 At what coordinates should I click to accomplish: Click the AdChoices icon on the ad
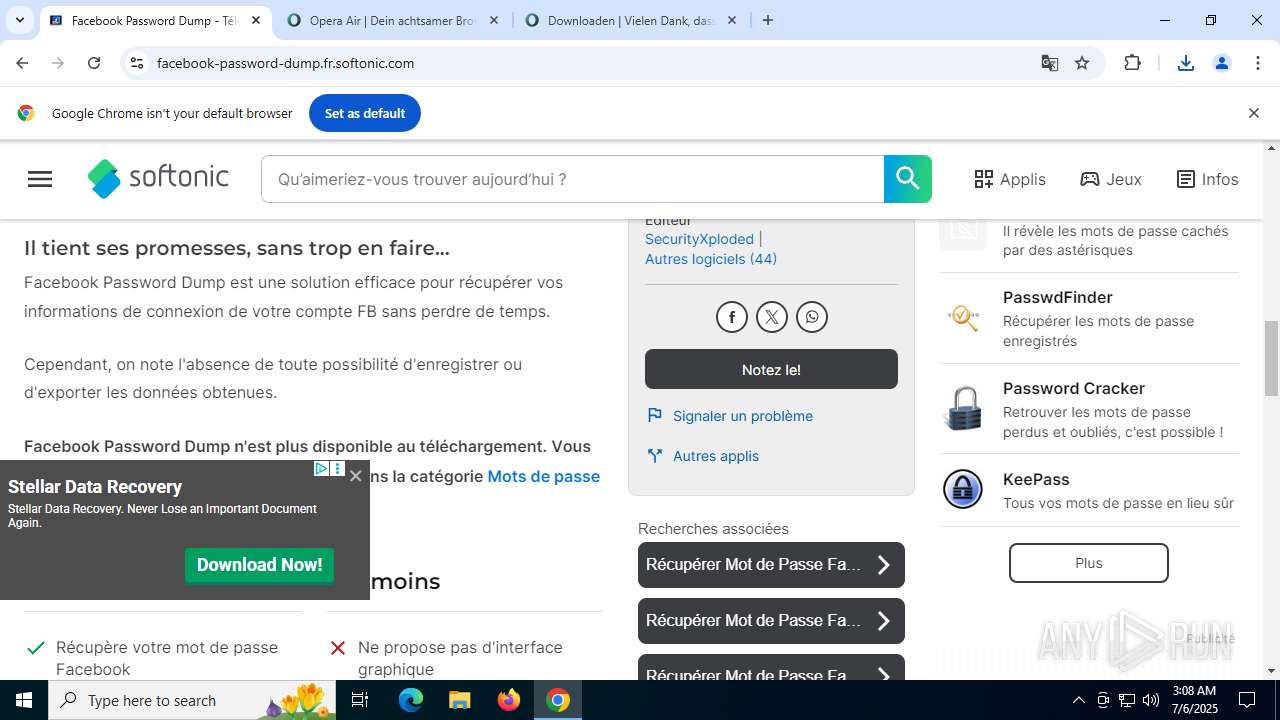click(322, 468)
